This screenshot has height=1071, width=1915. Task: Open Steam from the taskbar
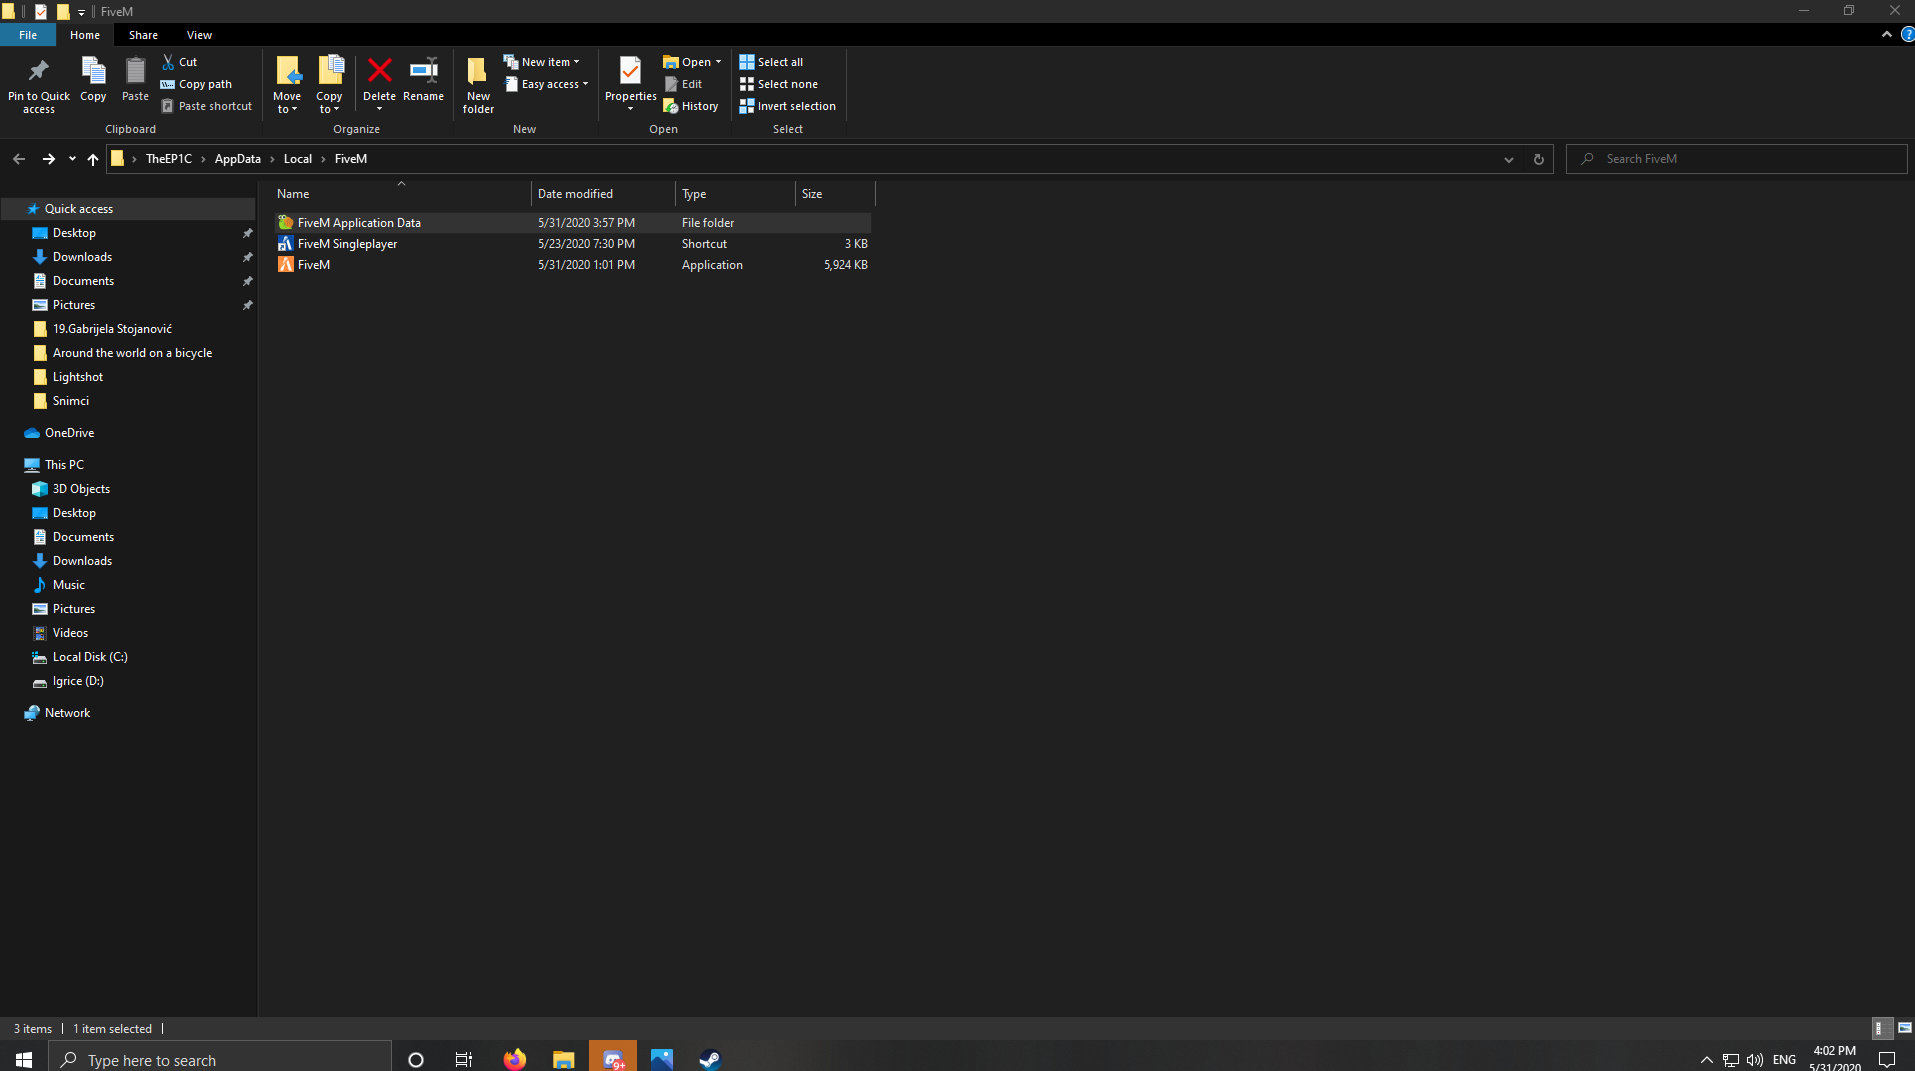pos(709,1059)
